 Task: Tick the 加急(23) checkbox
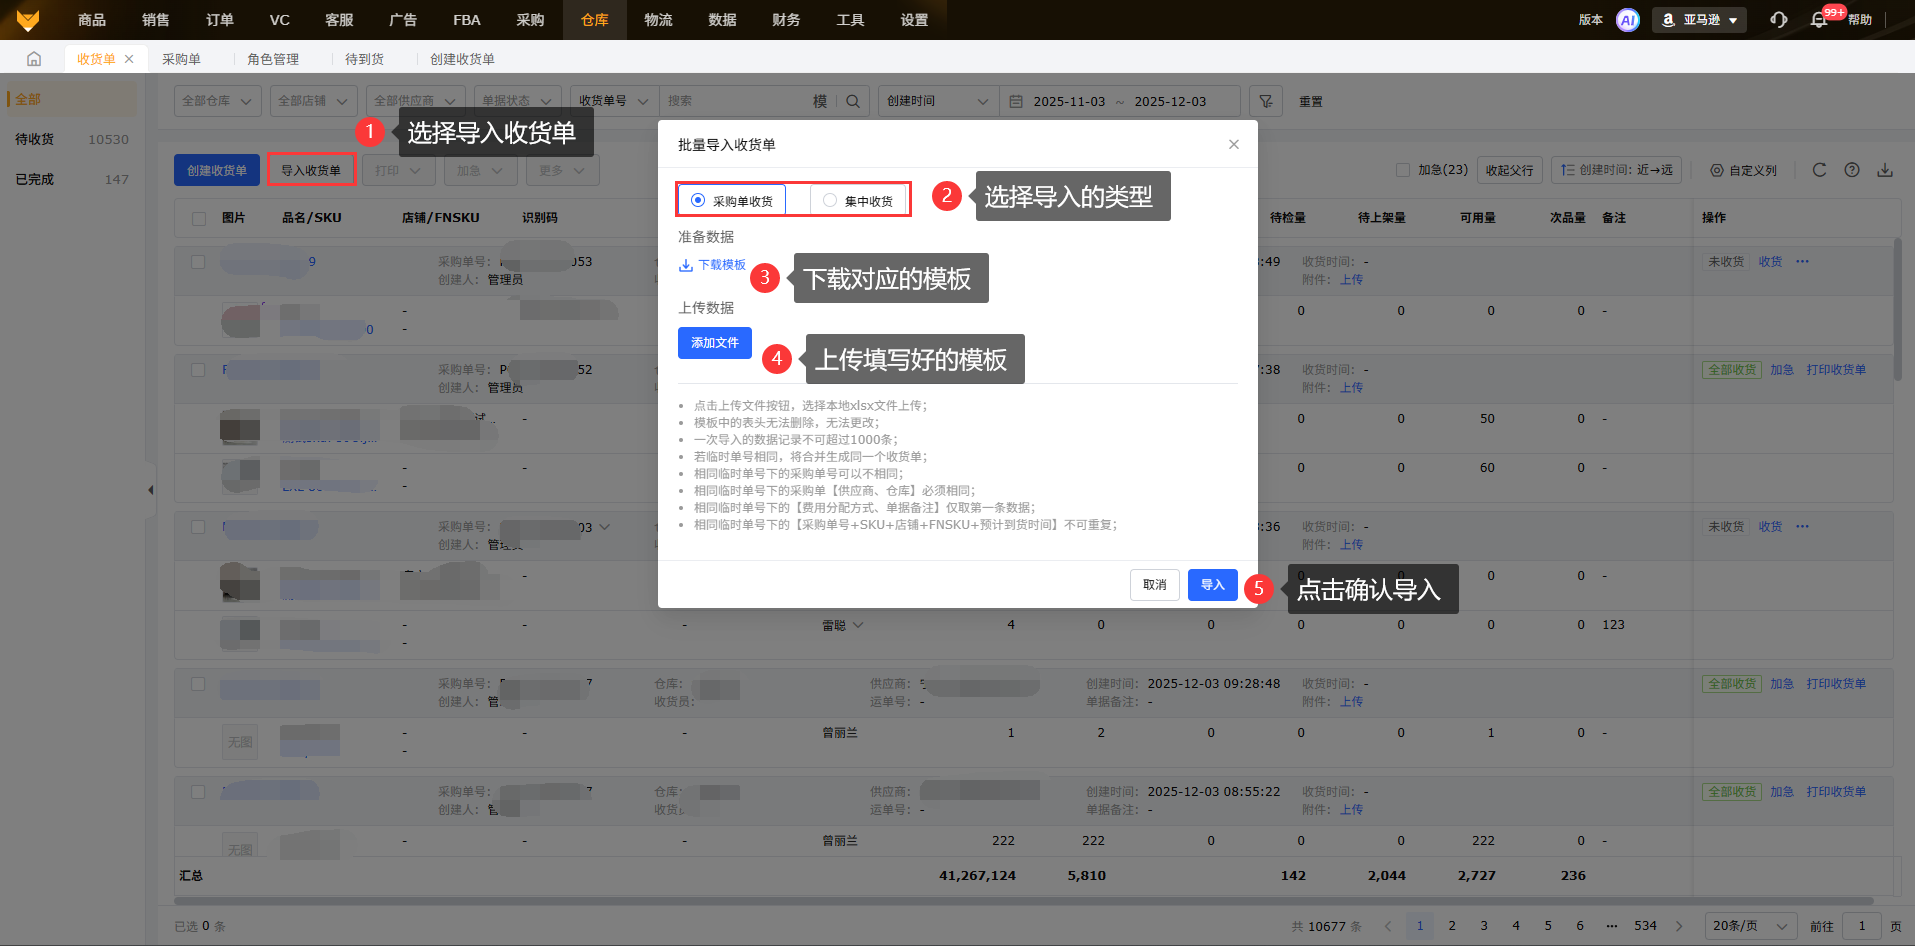tap(1402, 170)
